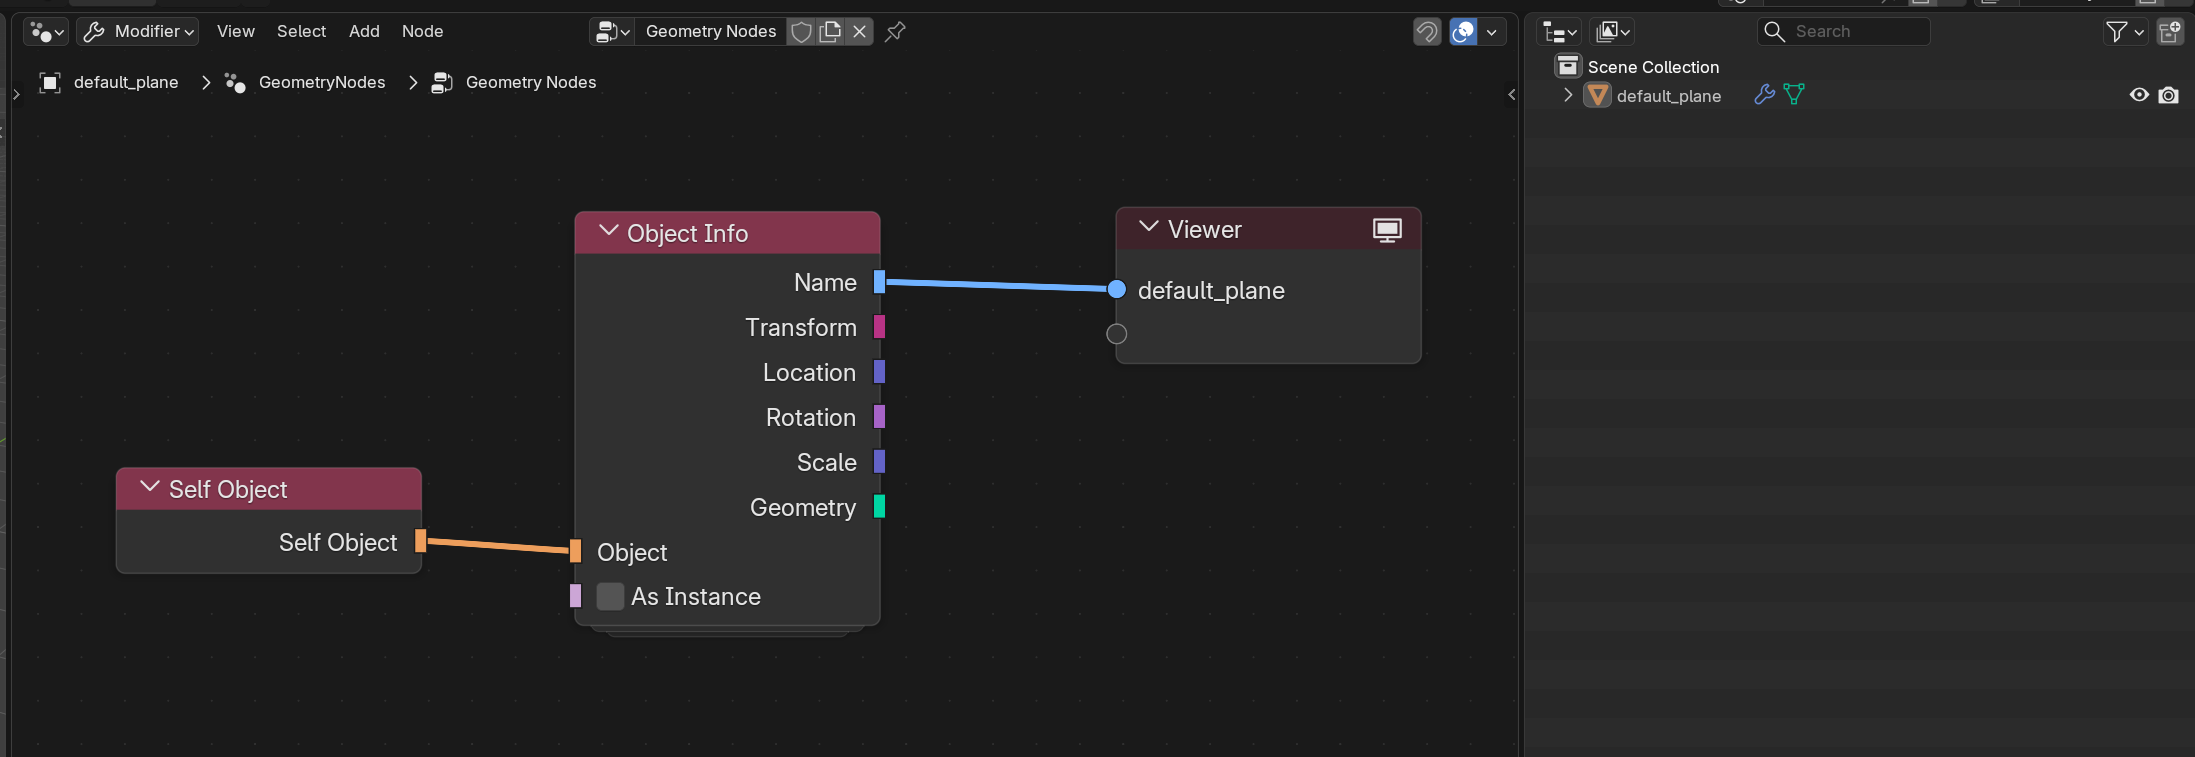Toggle the snapping icon in node editor
The image size is (2195, 757).
1427,32
